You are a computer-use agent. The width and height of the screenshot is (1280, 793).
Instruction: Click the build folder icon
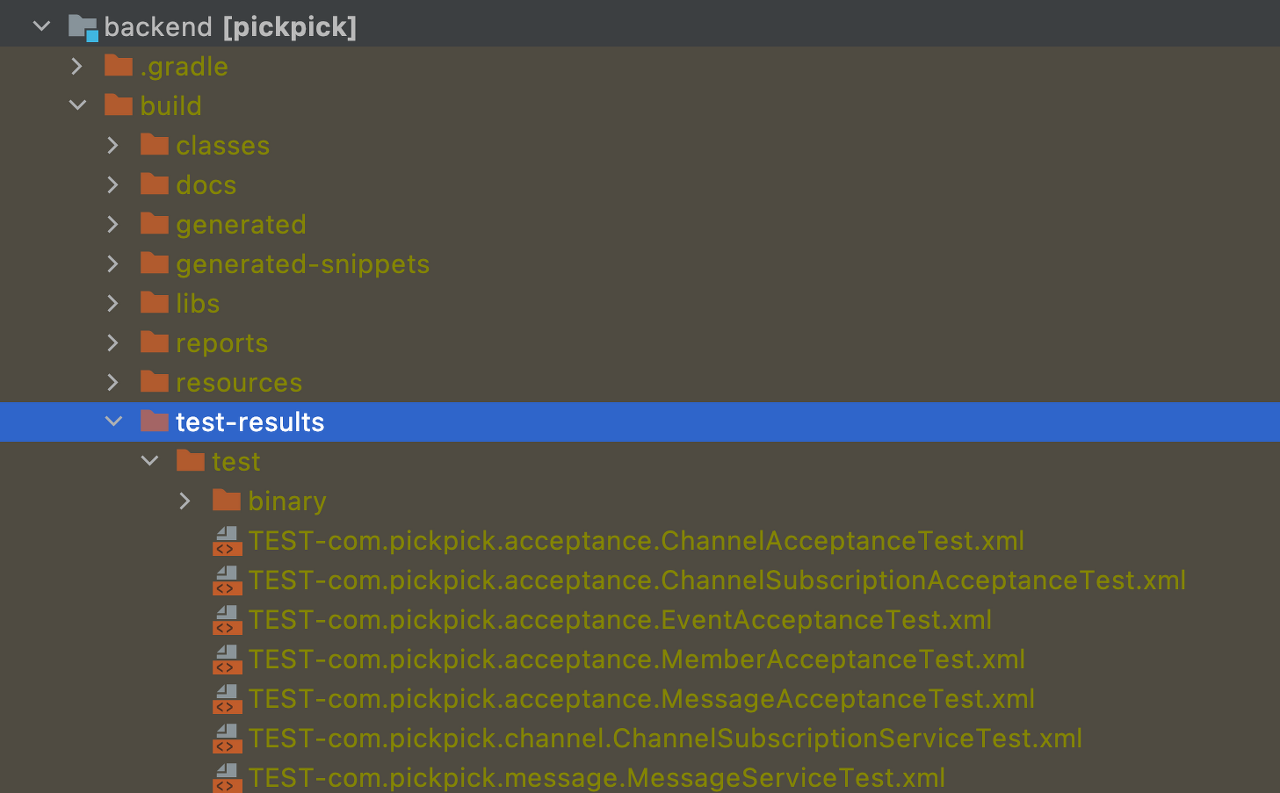[x=119, y=105]
